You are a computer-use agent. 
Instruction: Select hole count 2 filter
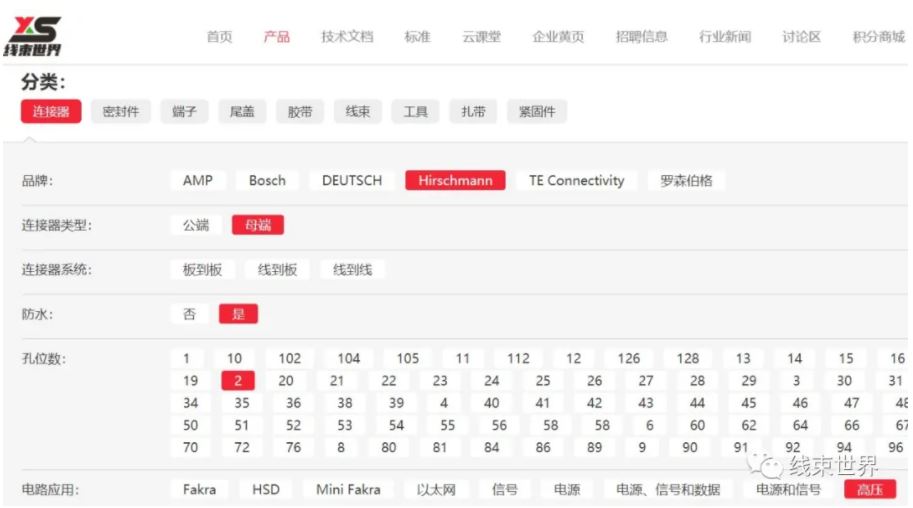[x=238, y=380]
